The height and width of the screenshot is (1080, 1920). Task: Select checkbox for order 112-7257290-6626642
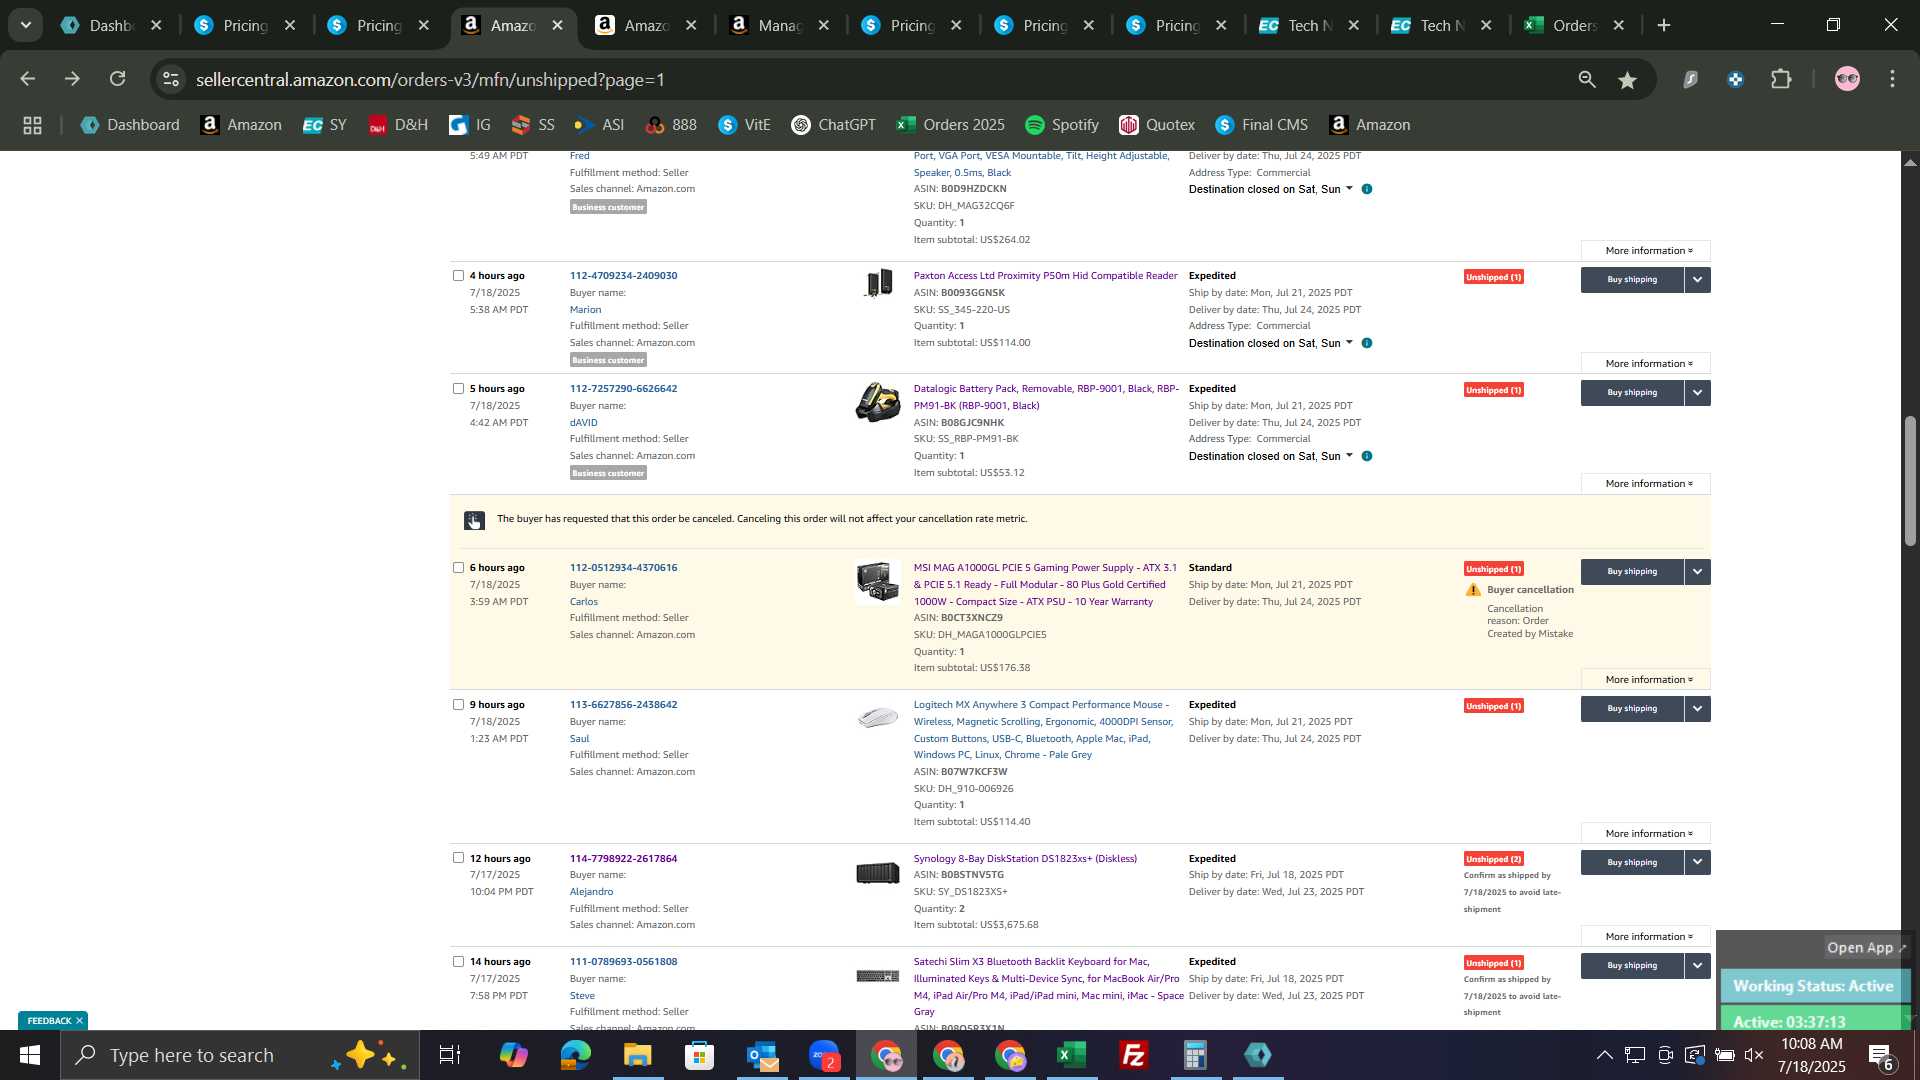click(458, 389)
